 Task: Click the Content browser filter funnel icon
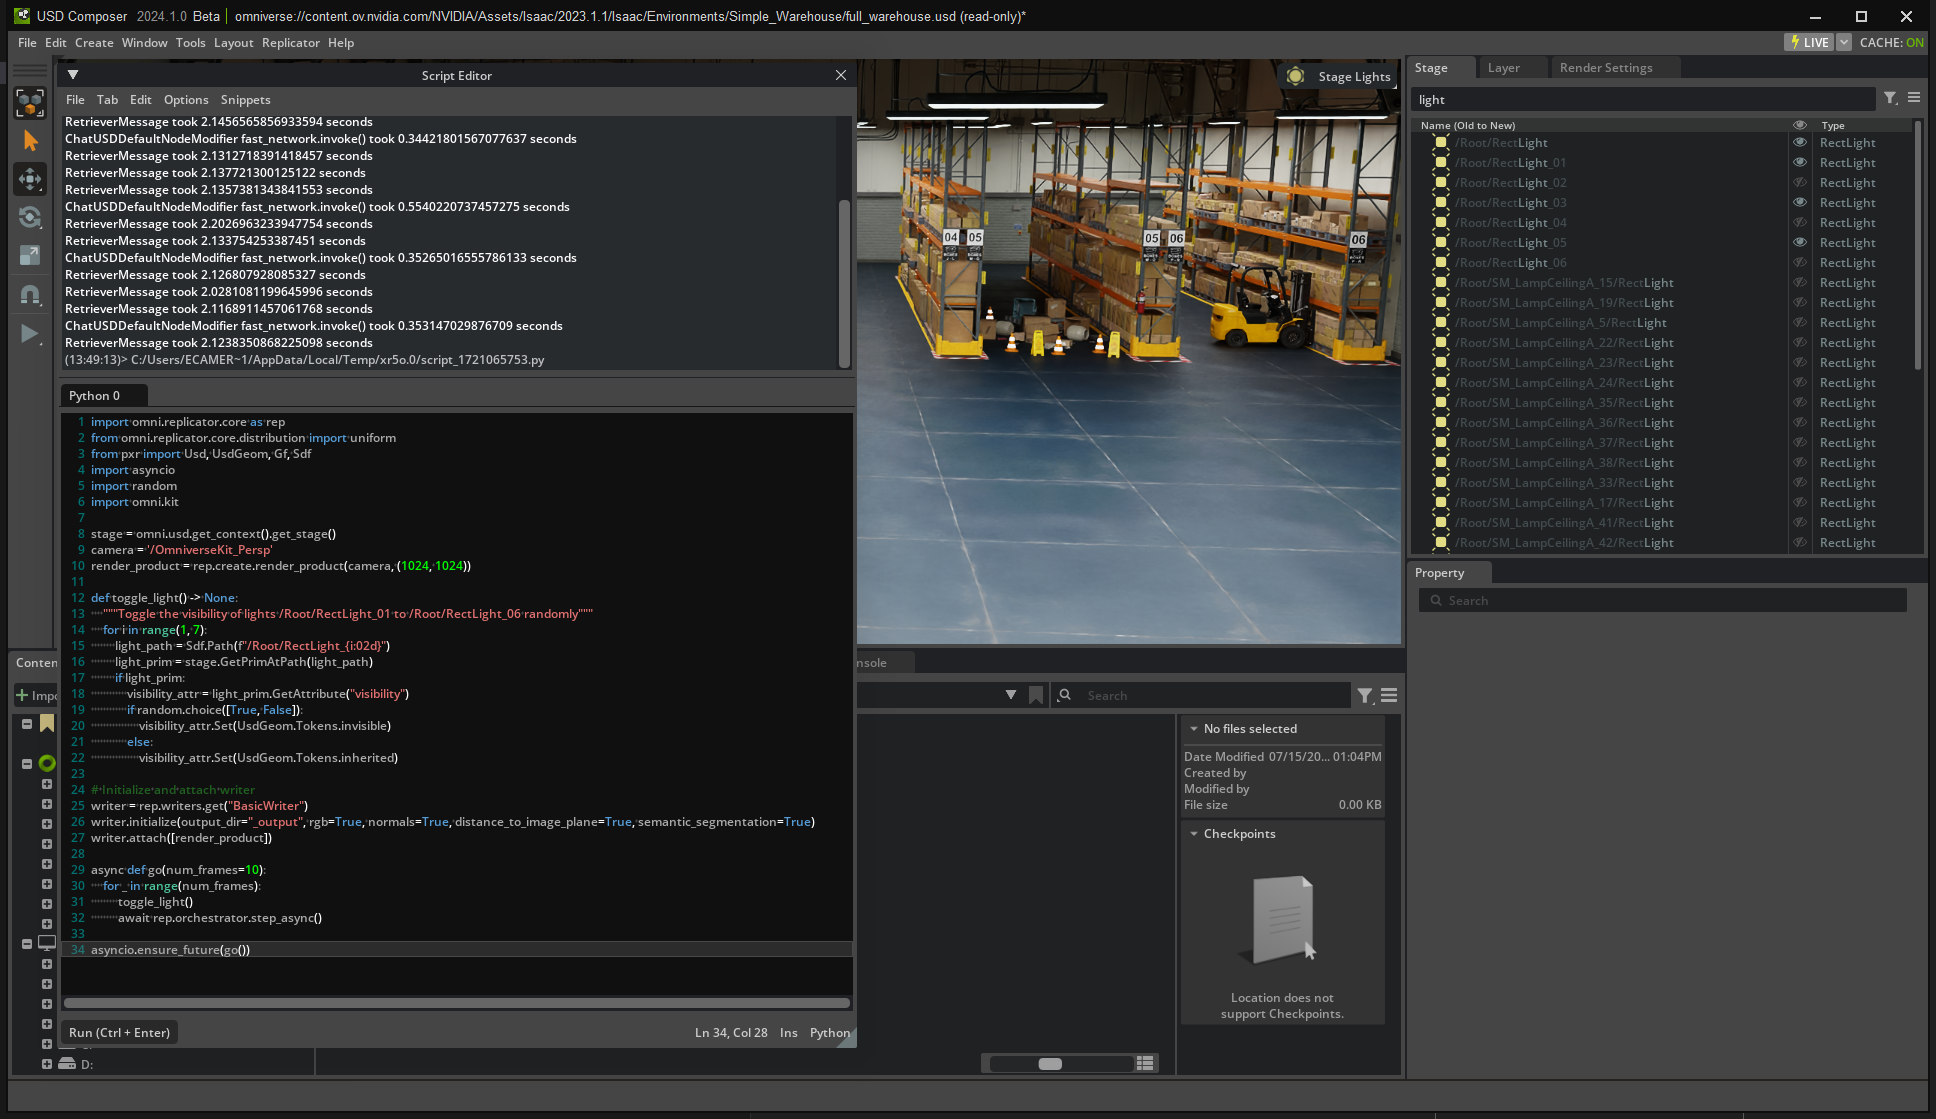coord(1365,695)
